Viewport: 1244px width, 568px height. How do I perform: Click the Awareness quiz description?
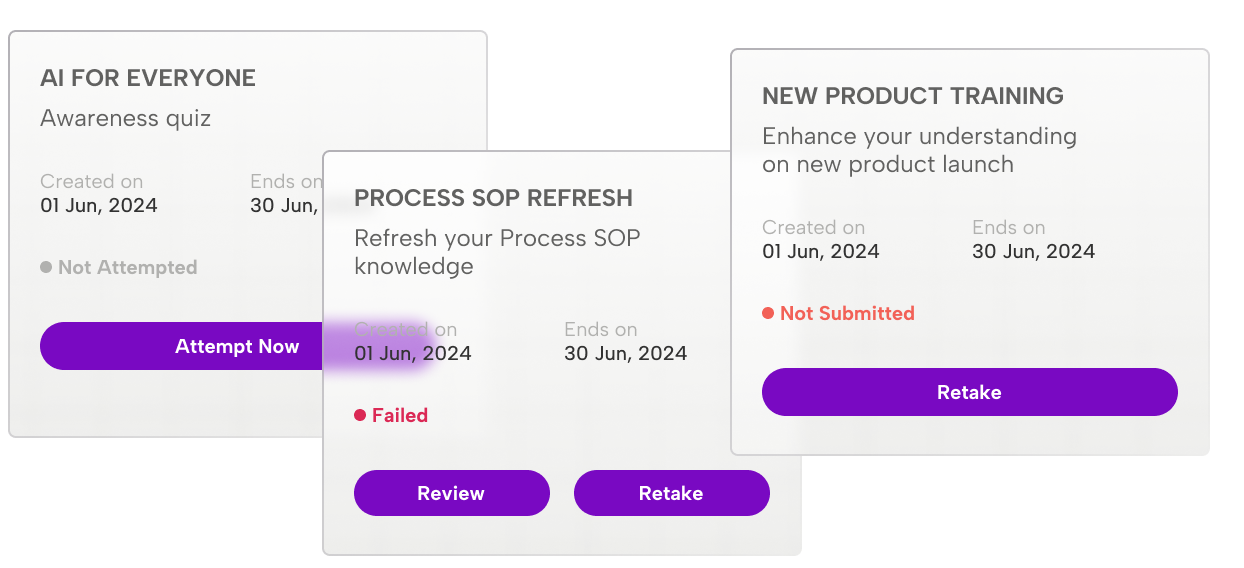coord(125,118)
